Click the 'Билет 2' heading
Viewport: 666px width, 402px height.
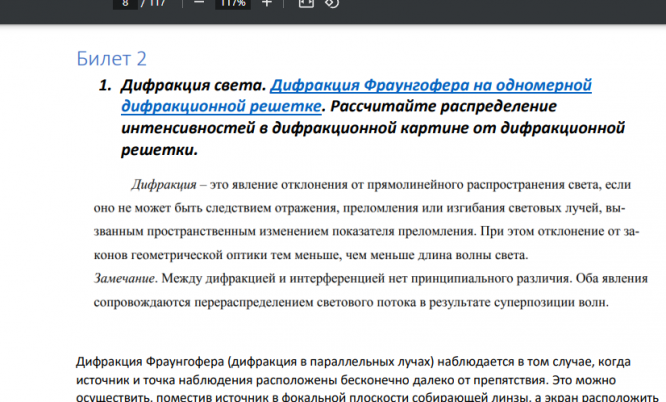[111, 59]
